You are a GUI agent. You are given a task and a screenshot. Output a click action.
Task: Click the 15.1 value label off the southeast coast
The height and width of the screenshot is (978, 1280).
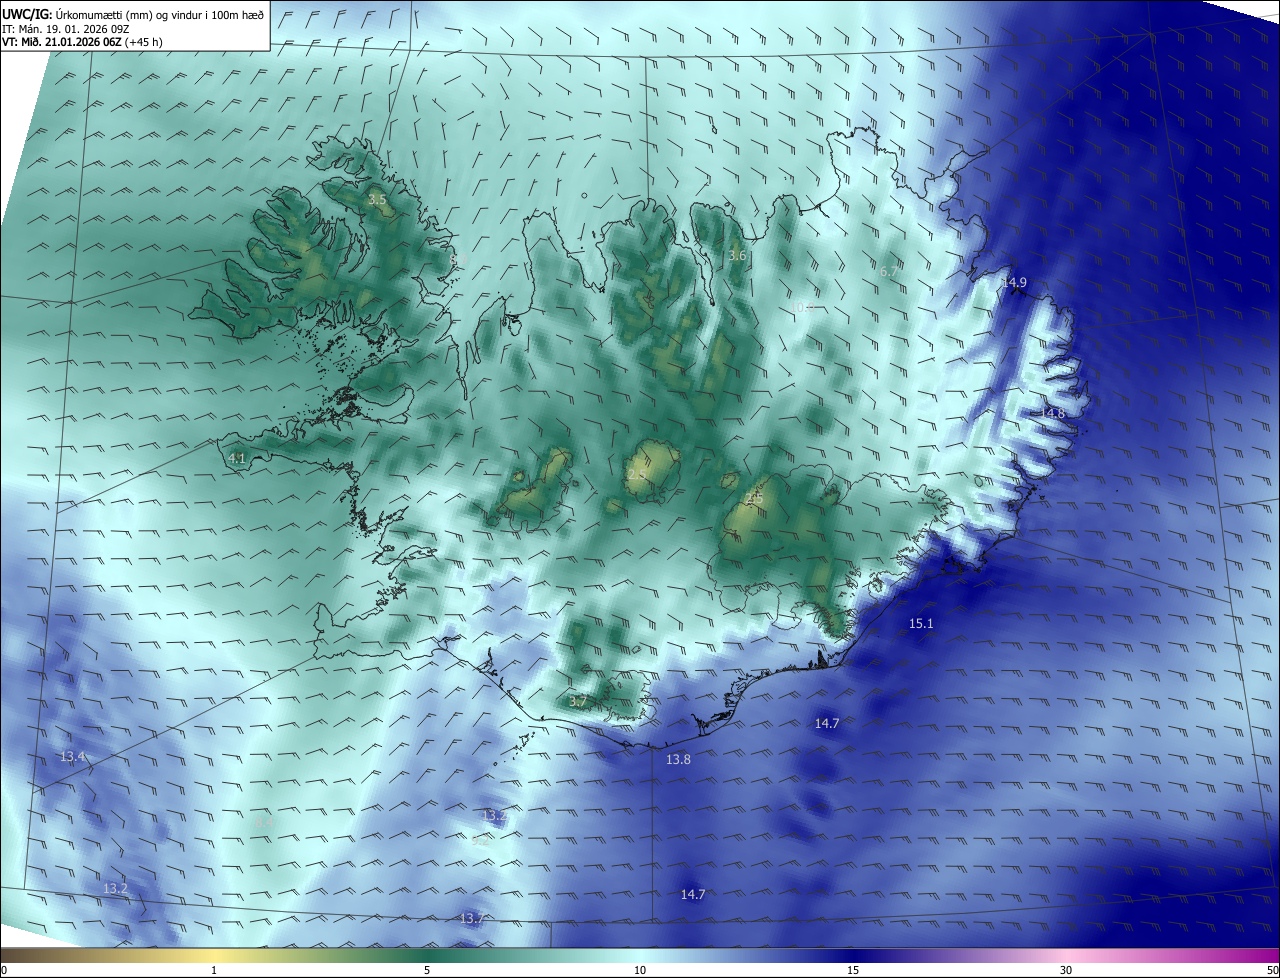tap(921, 624)
